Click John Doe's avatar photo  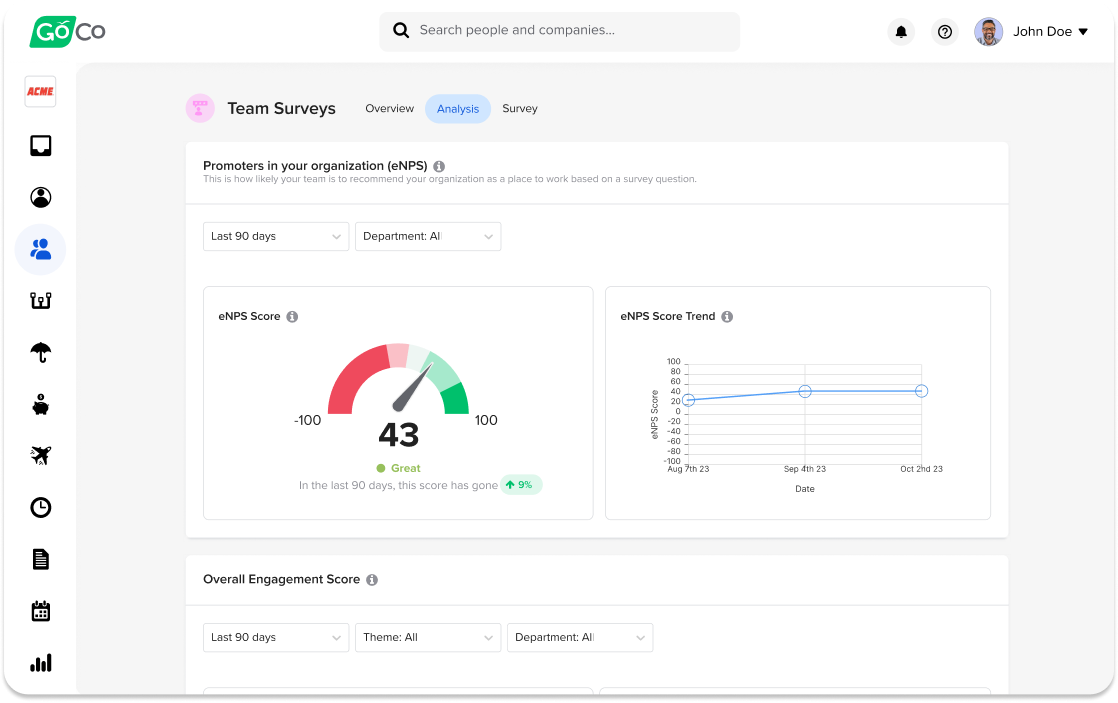[x=988, y=31]
